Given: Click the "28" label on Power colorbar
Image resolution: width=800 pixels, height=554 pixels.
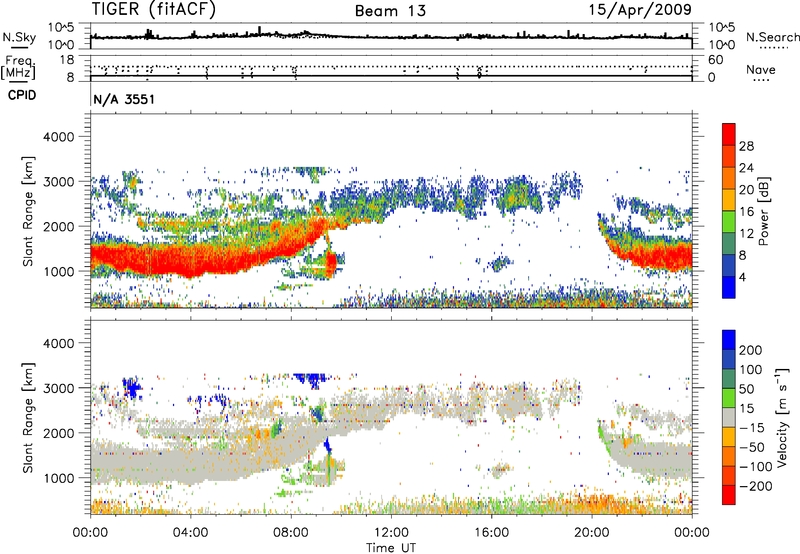Looking at the screenshot, I should tap(746, 146).
